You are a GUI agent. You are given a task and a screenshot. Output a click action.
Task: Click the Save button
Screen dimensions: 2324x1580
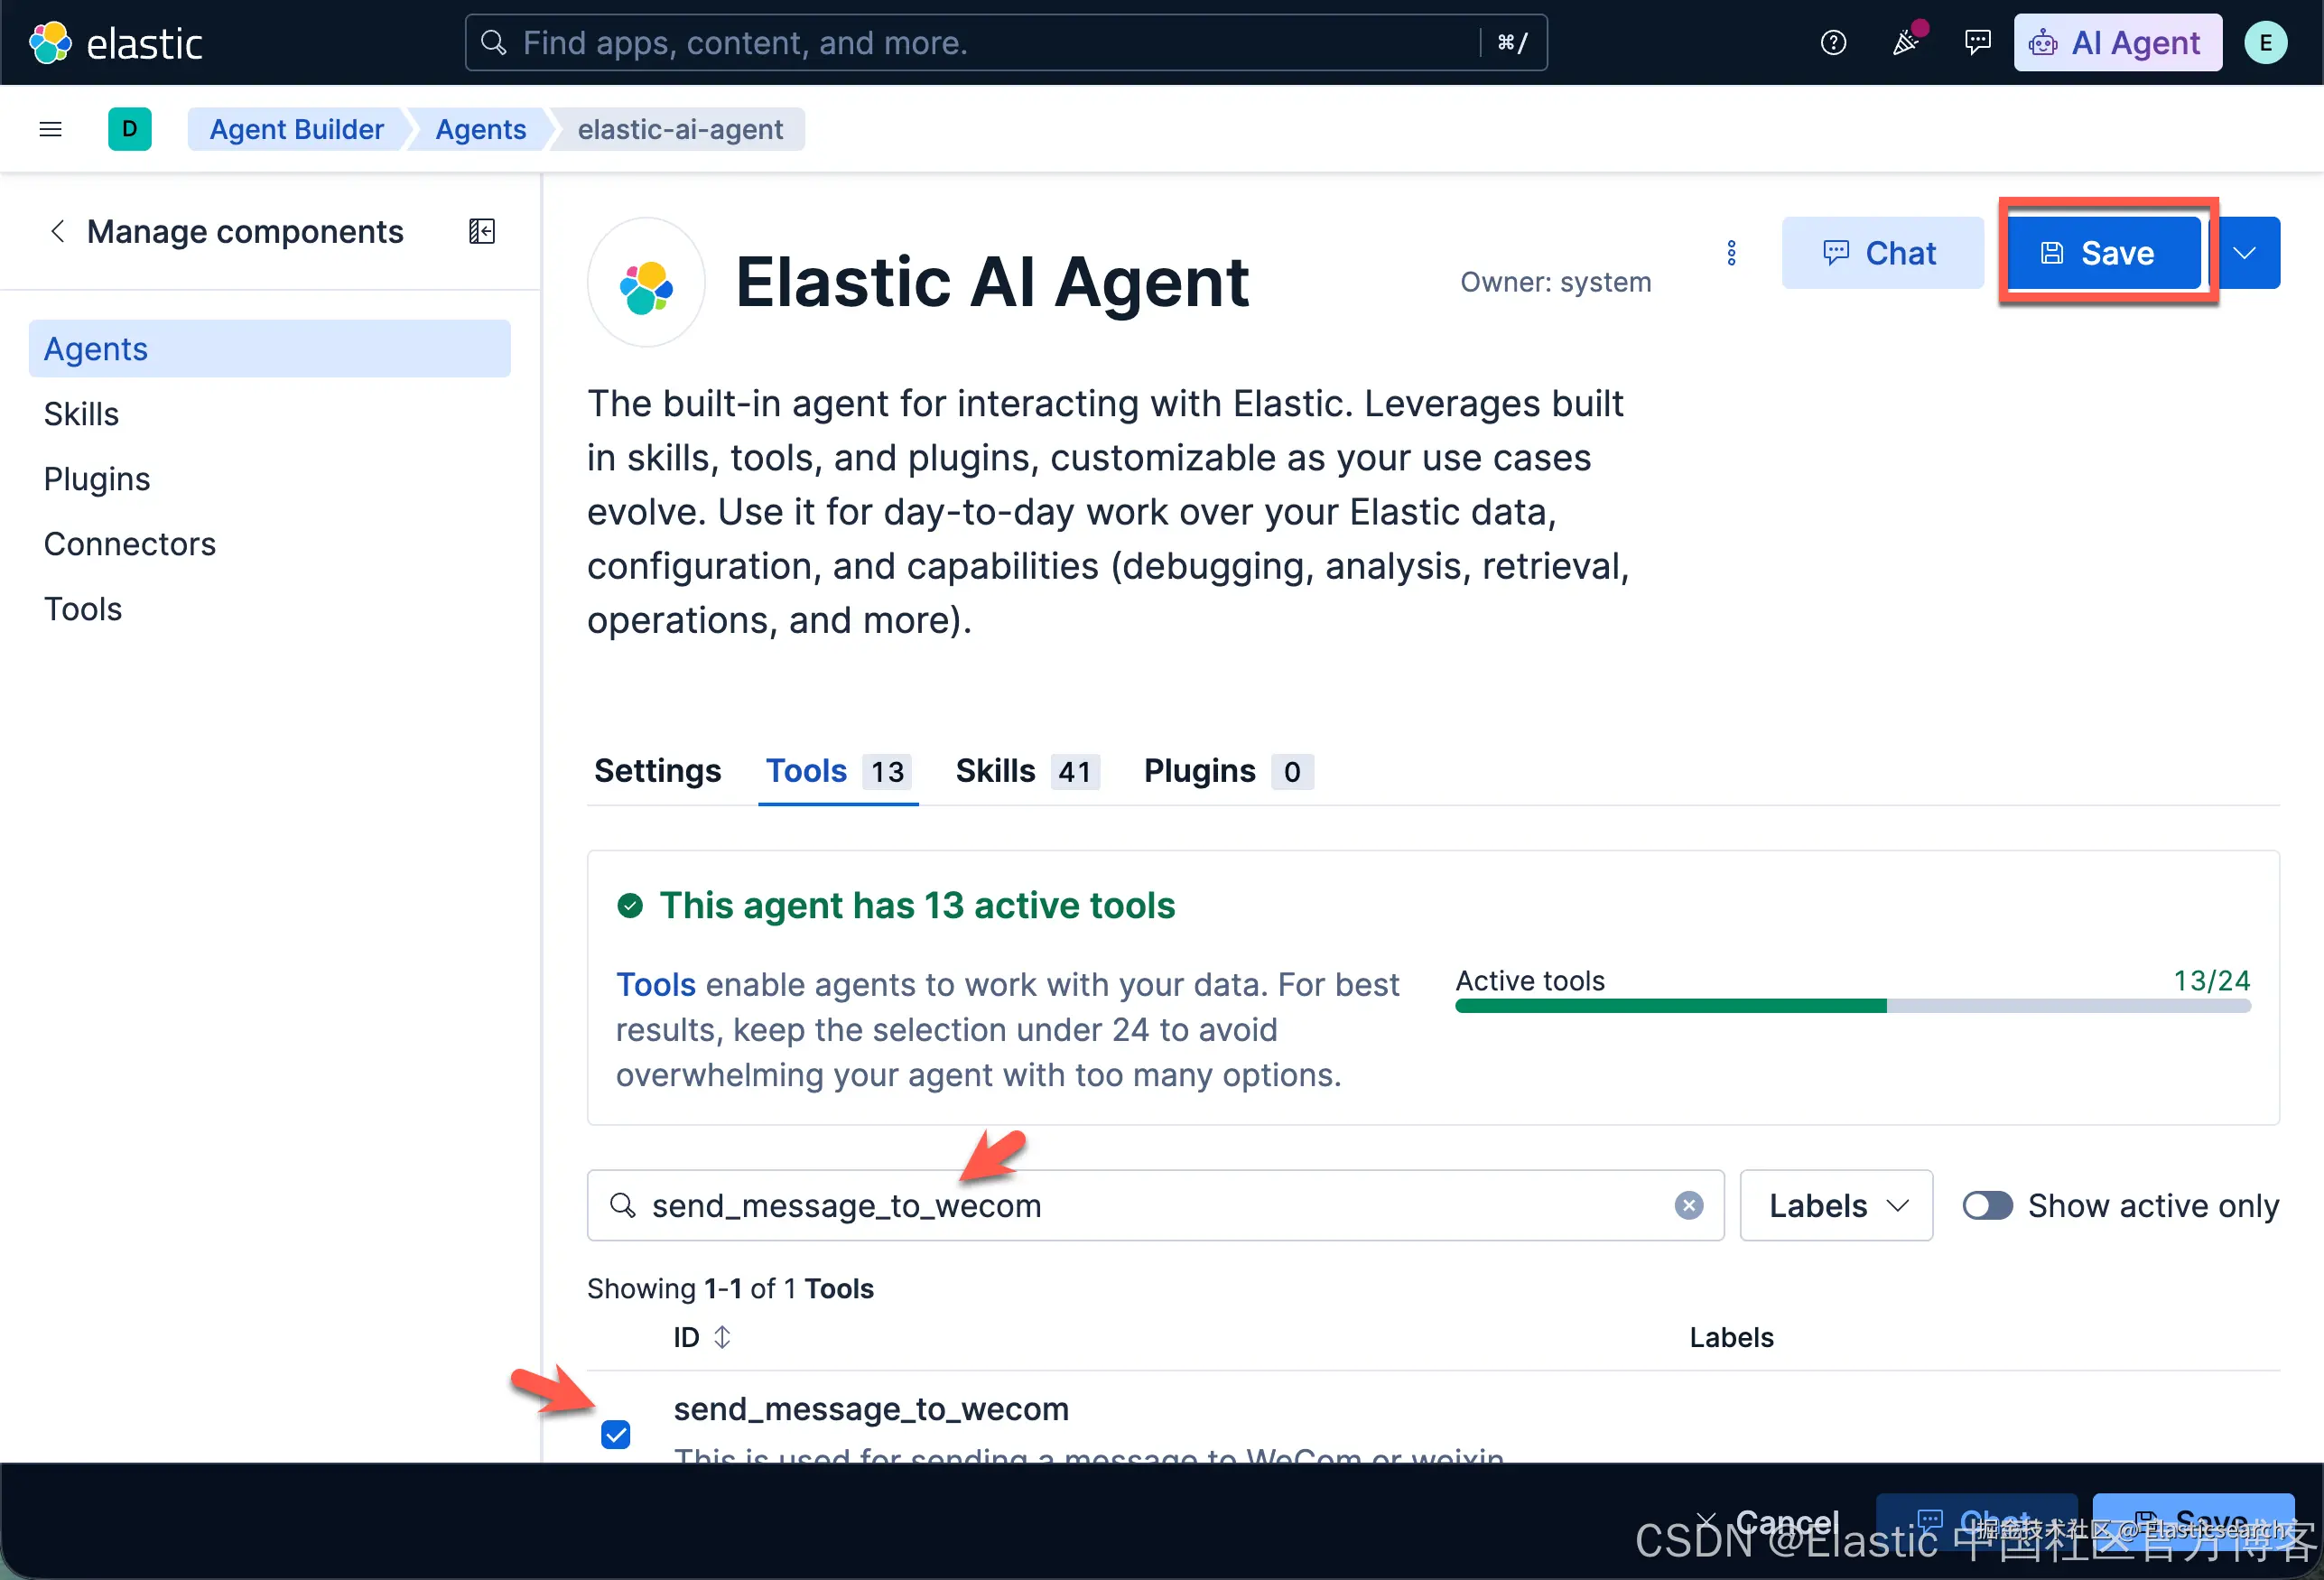point(2104,253)
